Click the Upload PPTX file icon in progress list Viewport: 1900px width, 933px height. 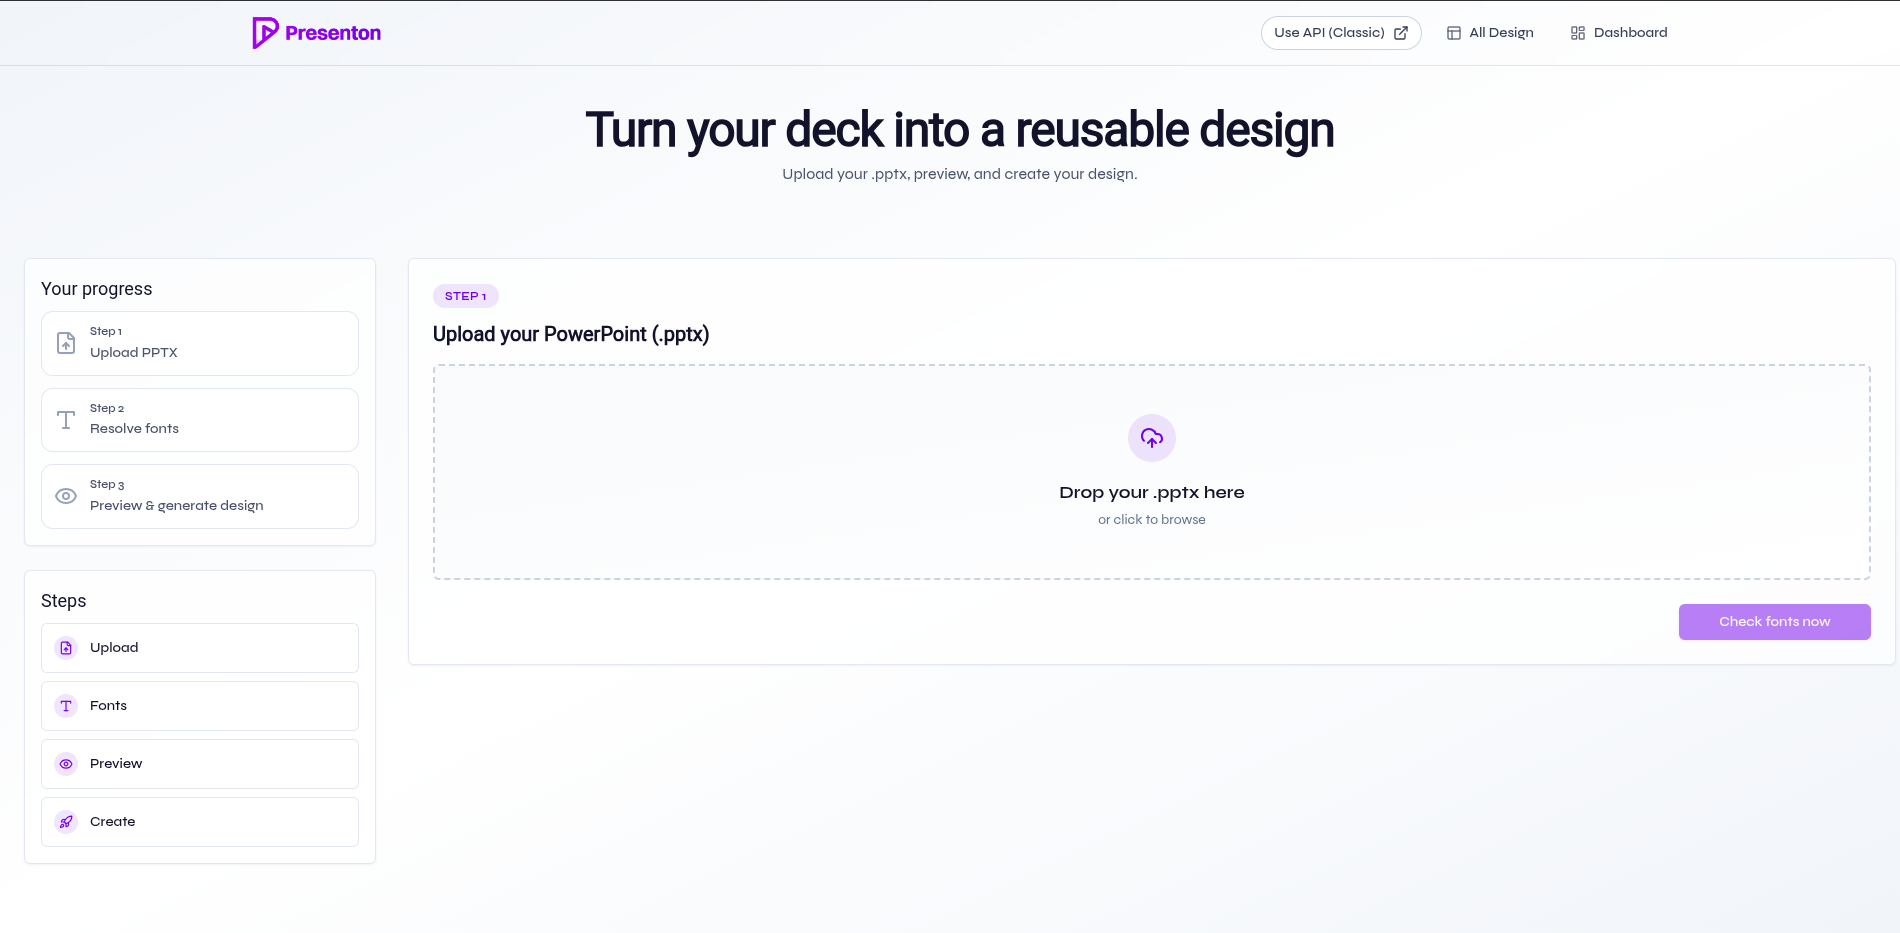pos(65,343)
